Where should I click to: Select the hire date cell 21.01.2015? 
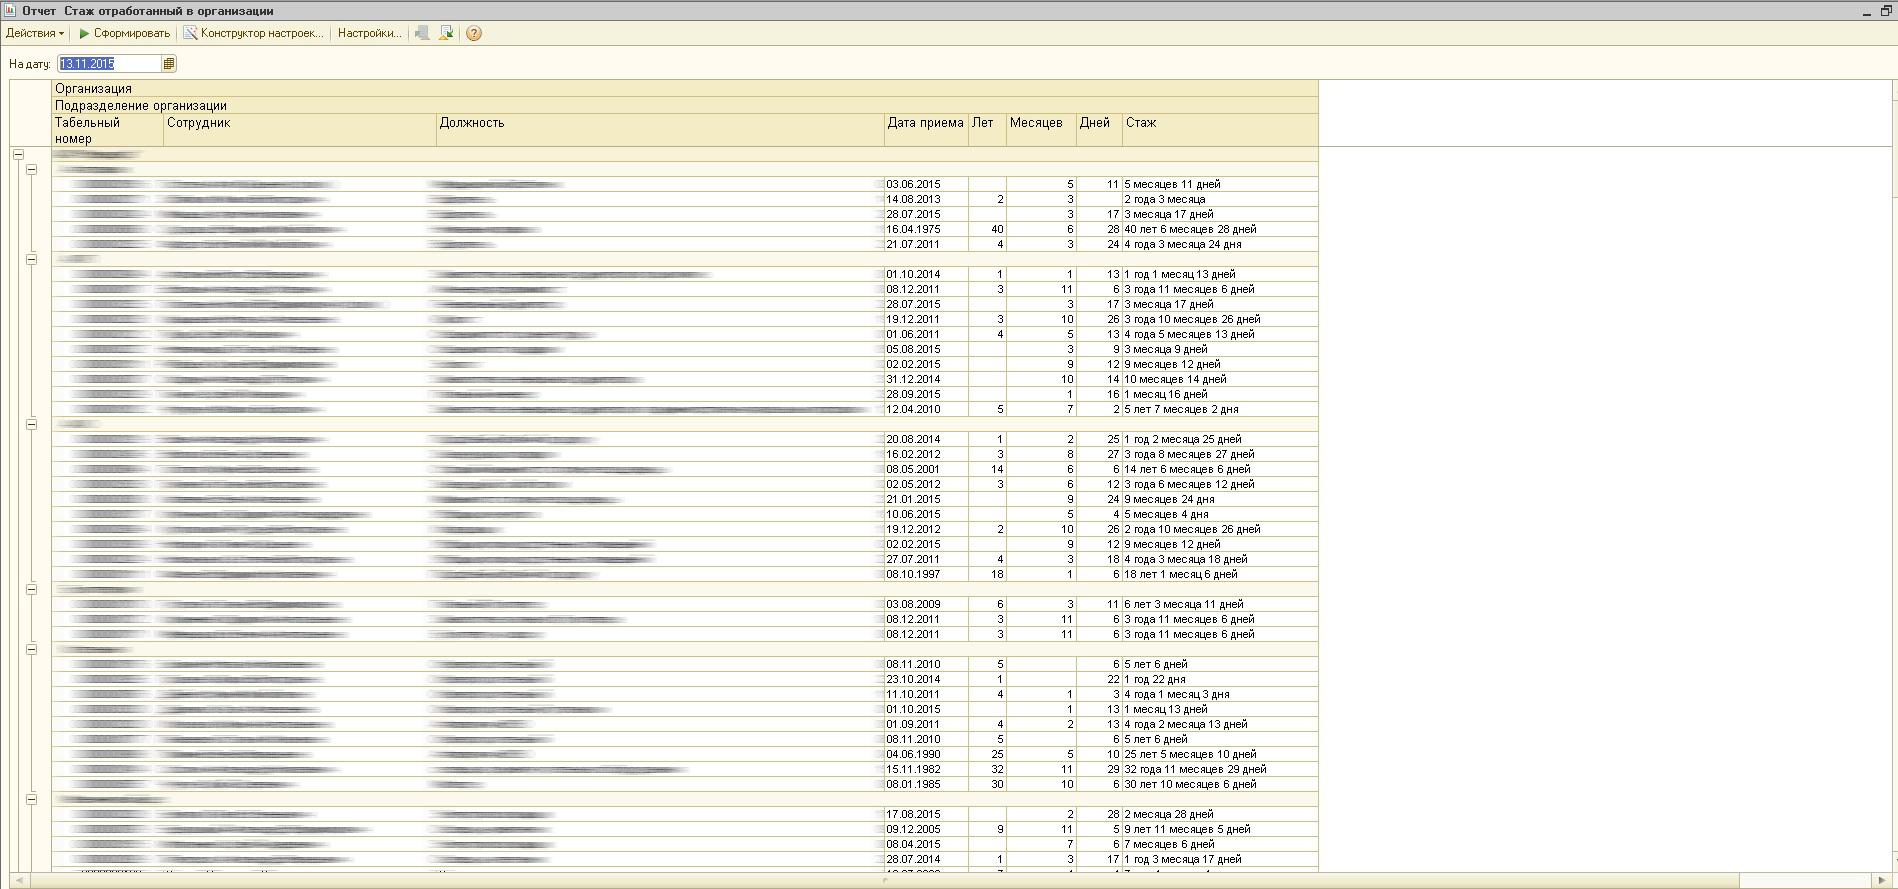(x=926, y=500)
